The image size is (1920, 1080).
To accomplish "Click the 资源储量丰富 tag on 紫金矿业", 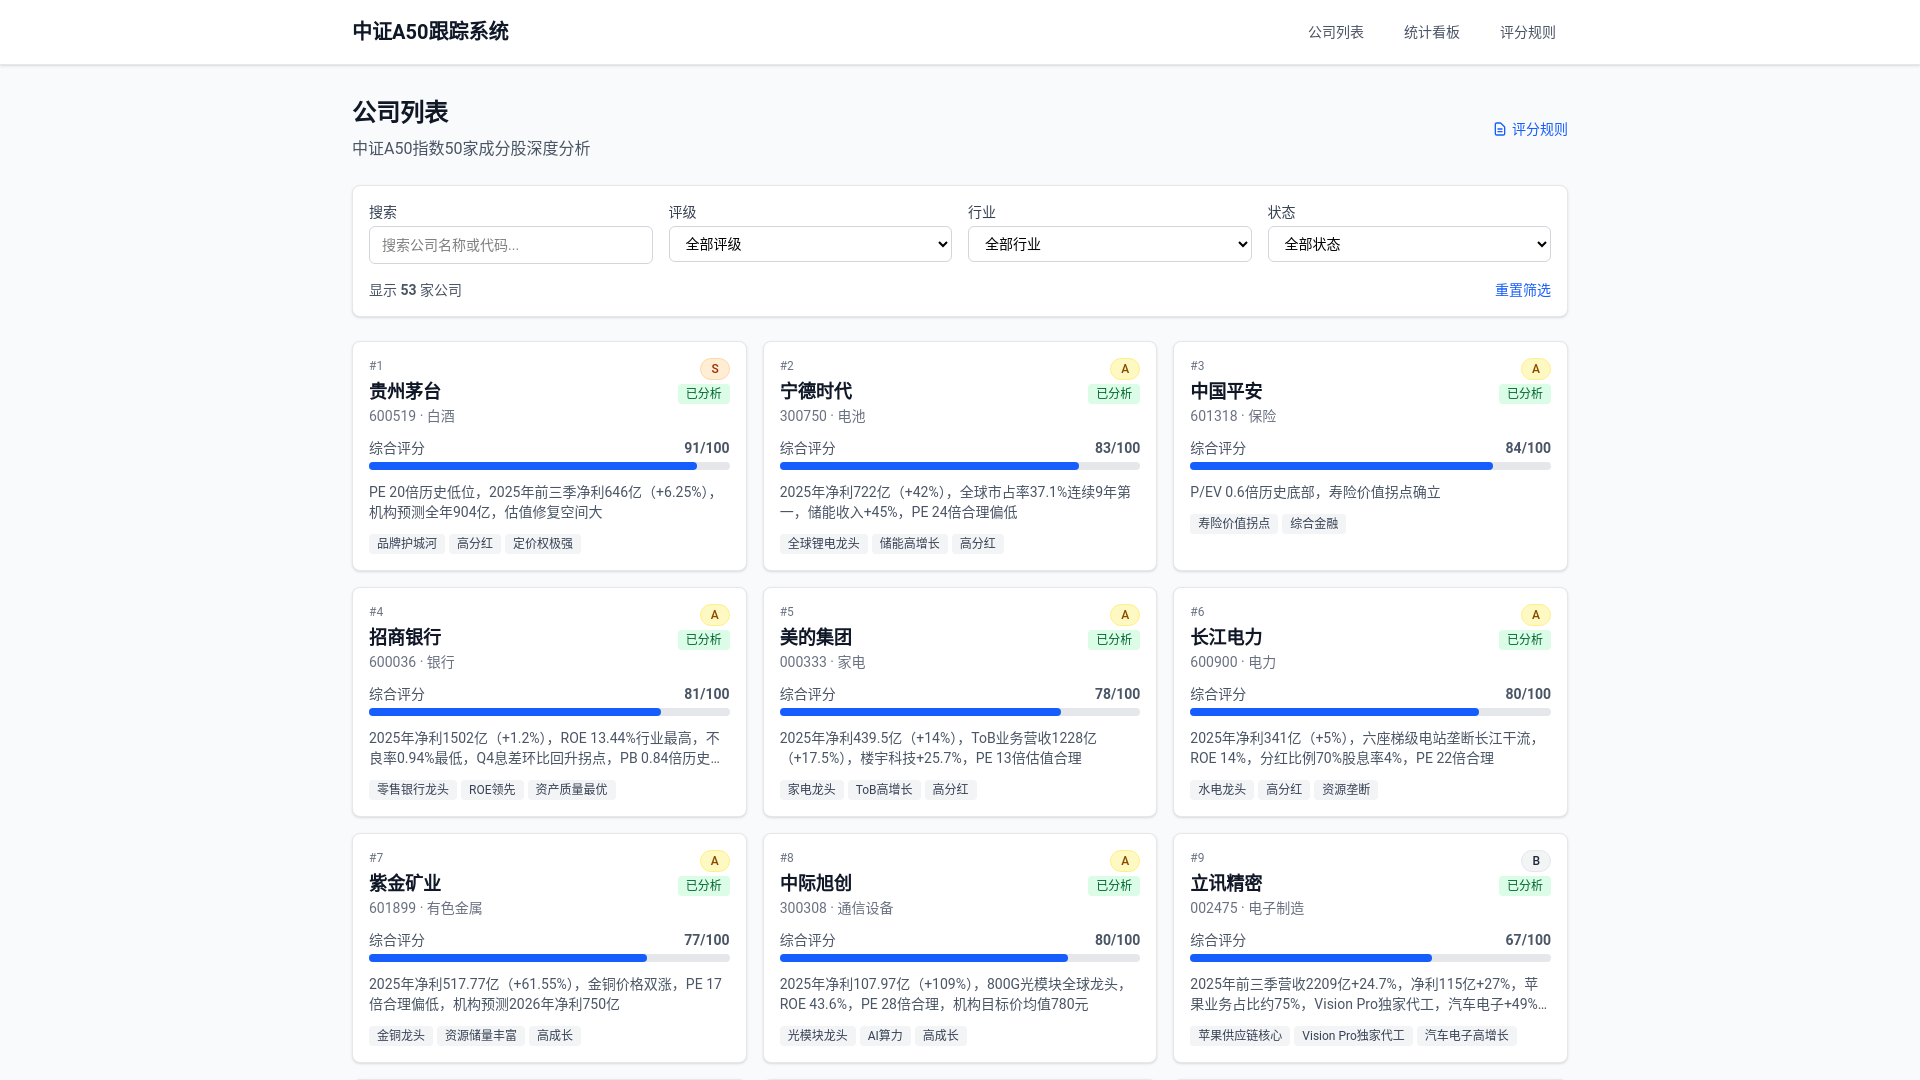I will [x=481, y=1036].
